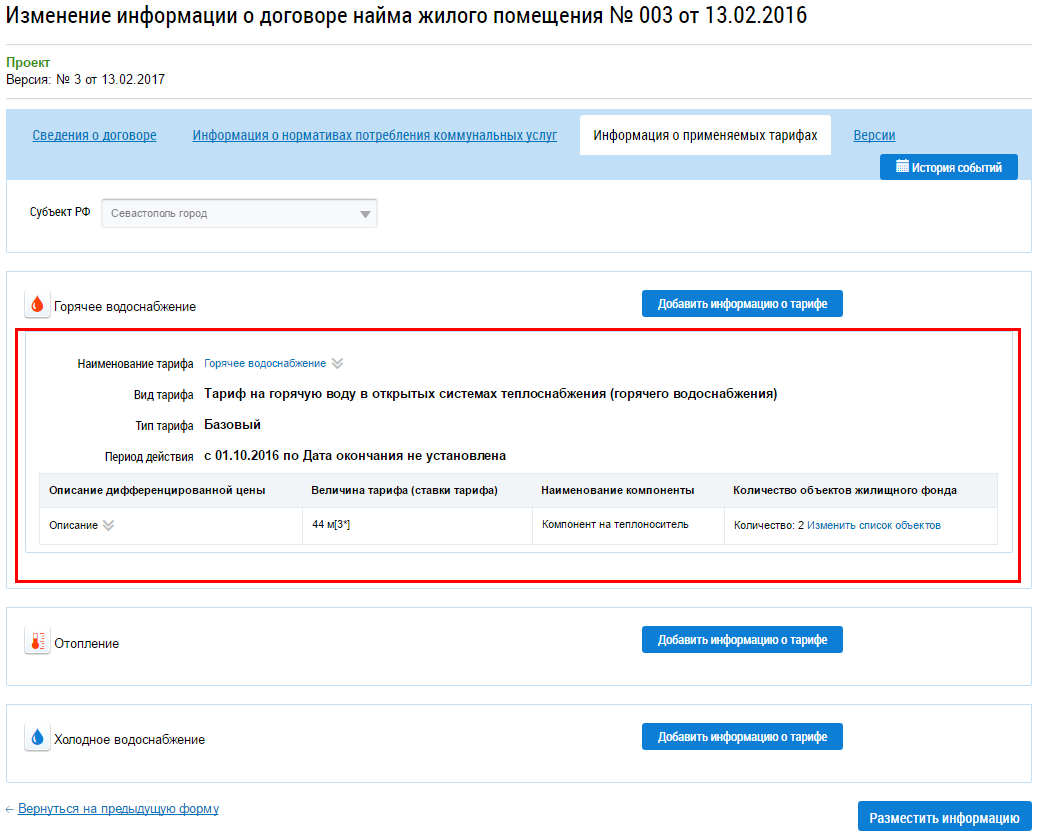
Task: Follow Вернуться на предыдущую форму link
Action: click(118, 809)
